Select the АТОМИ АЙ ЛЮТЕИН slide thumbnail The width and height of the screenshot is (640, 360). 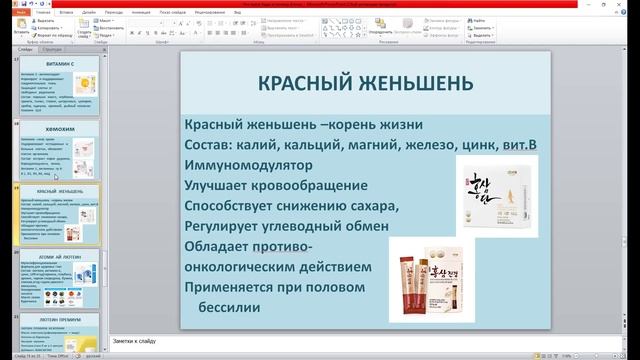[x=60, y=279]
